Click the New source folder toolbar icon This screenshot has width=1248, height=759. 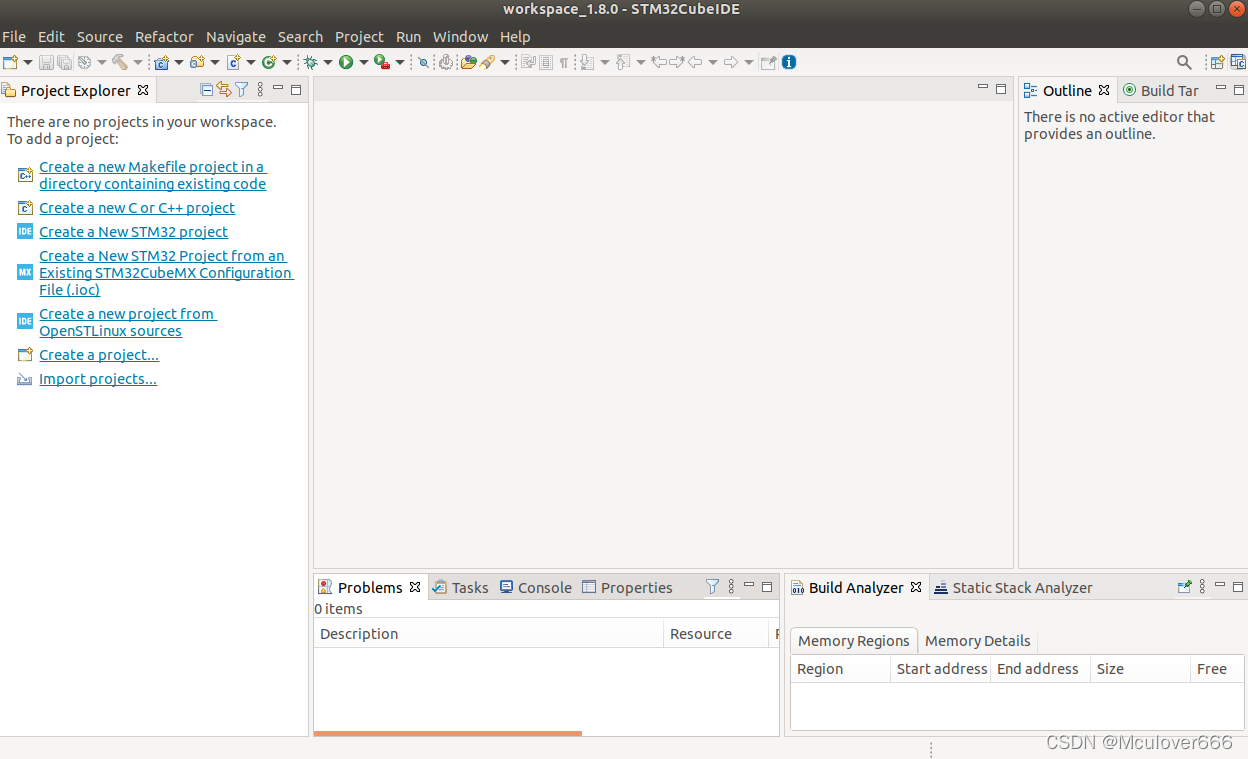click(197, 62)
